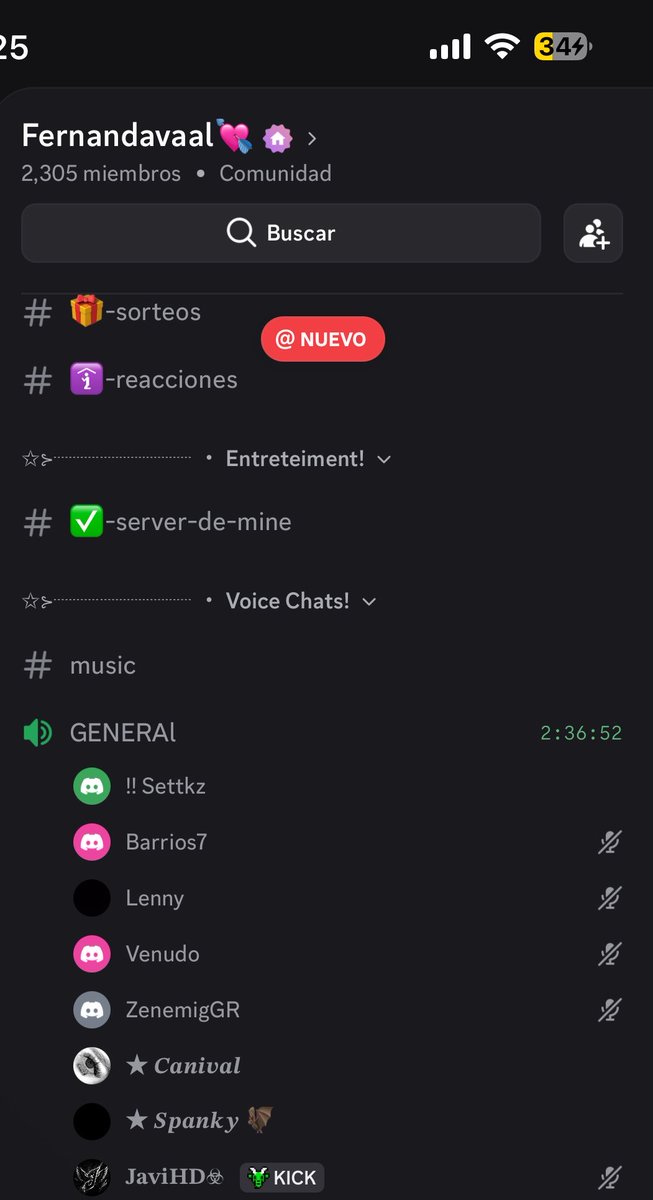
Task: Tap the magnifying glass search icon
Action: pos(241,233)
